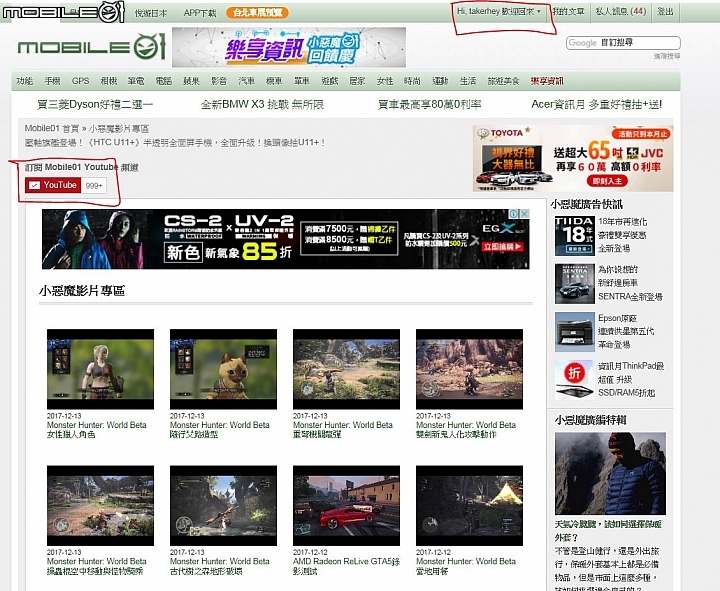
Task: Click the small Mobile01 logo in top bar
Action: tap(63, 11)
